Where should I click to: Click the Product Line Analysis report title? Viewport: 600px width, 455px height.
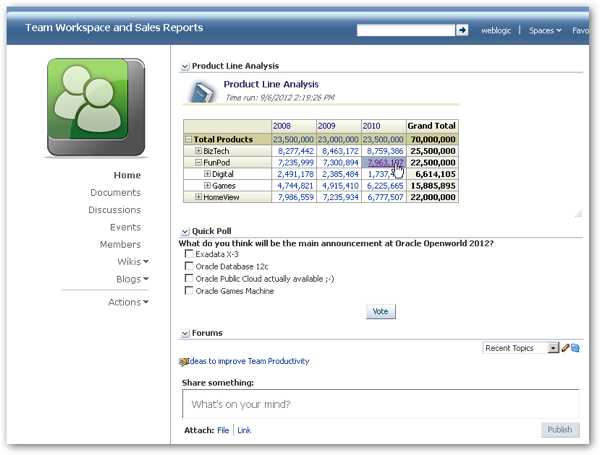coord(271,84)
